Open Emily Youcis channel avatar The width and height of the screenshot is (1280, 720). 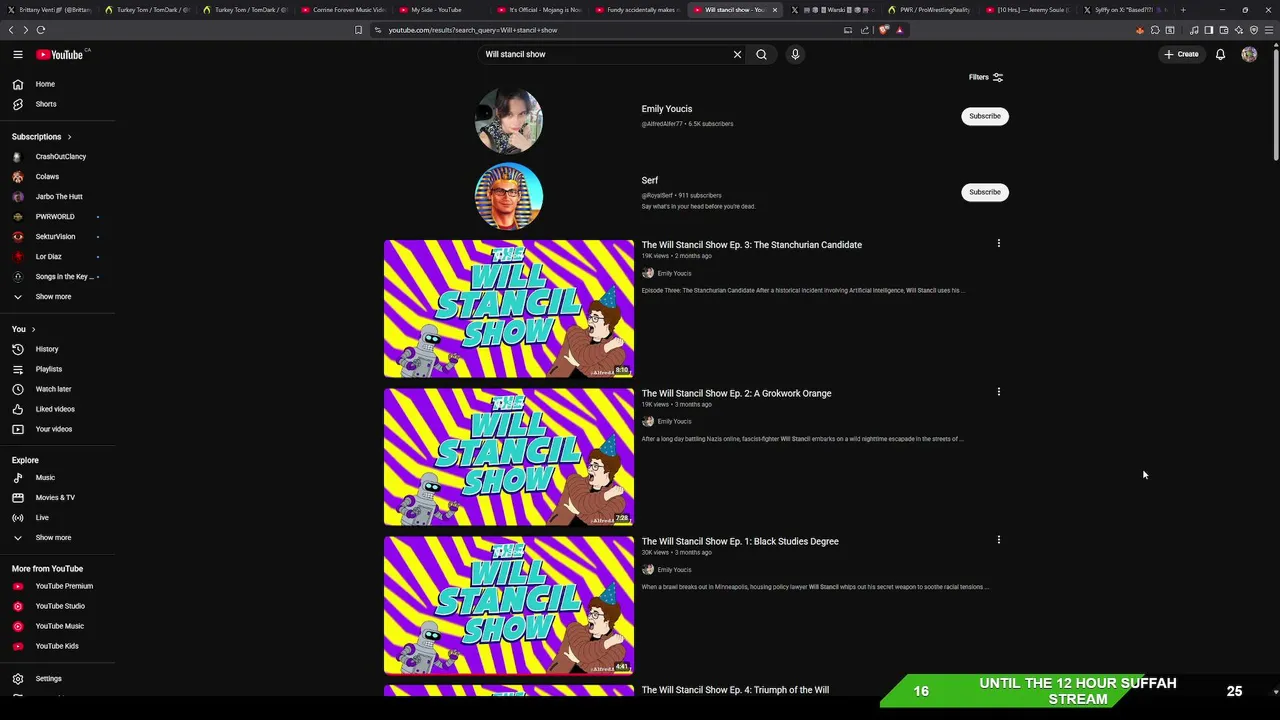pyautogui.click(x=509, y=120)
